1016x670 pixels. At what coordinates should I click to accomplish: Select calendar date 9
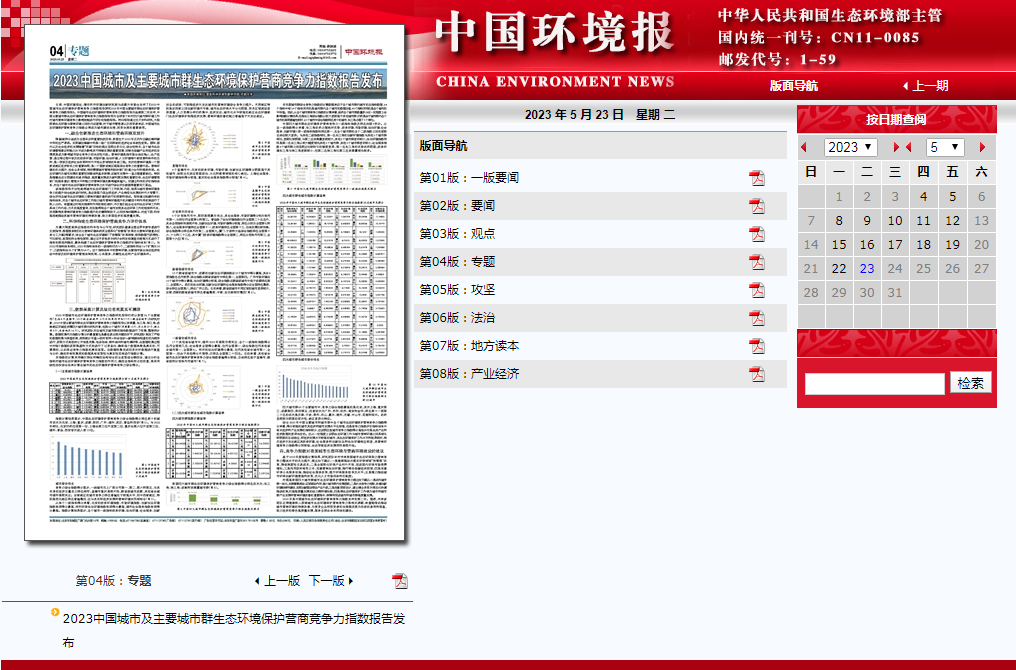coord(867,220)
